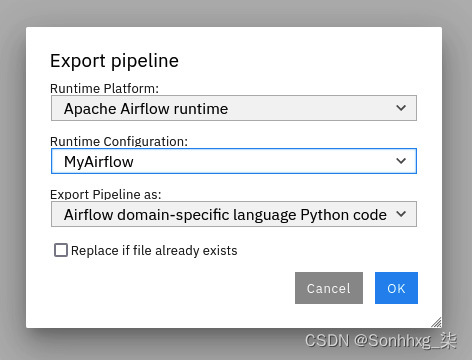This screenshot has height=360, width=472.
Task: Click the chevron arrow beside Apache Airflow runtime
Action: (401, 108)
